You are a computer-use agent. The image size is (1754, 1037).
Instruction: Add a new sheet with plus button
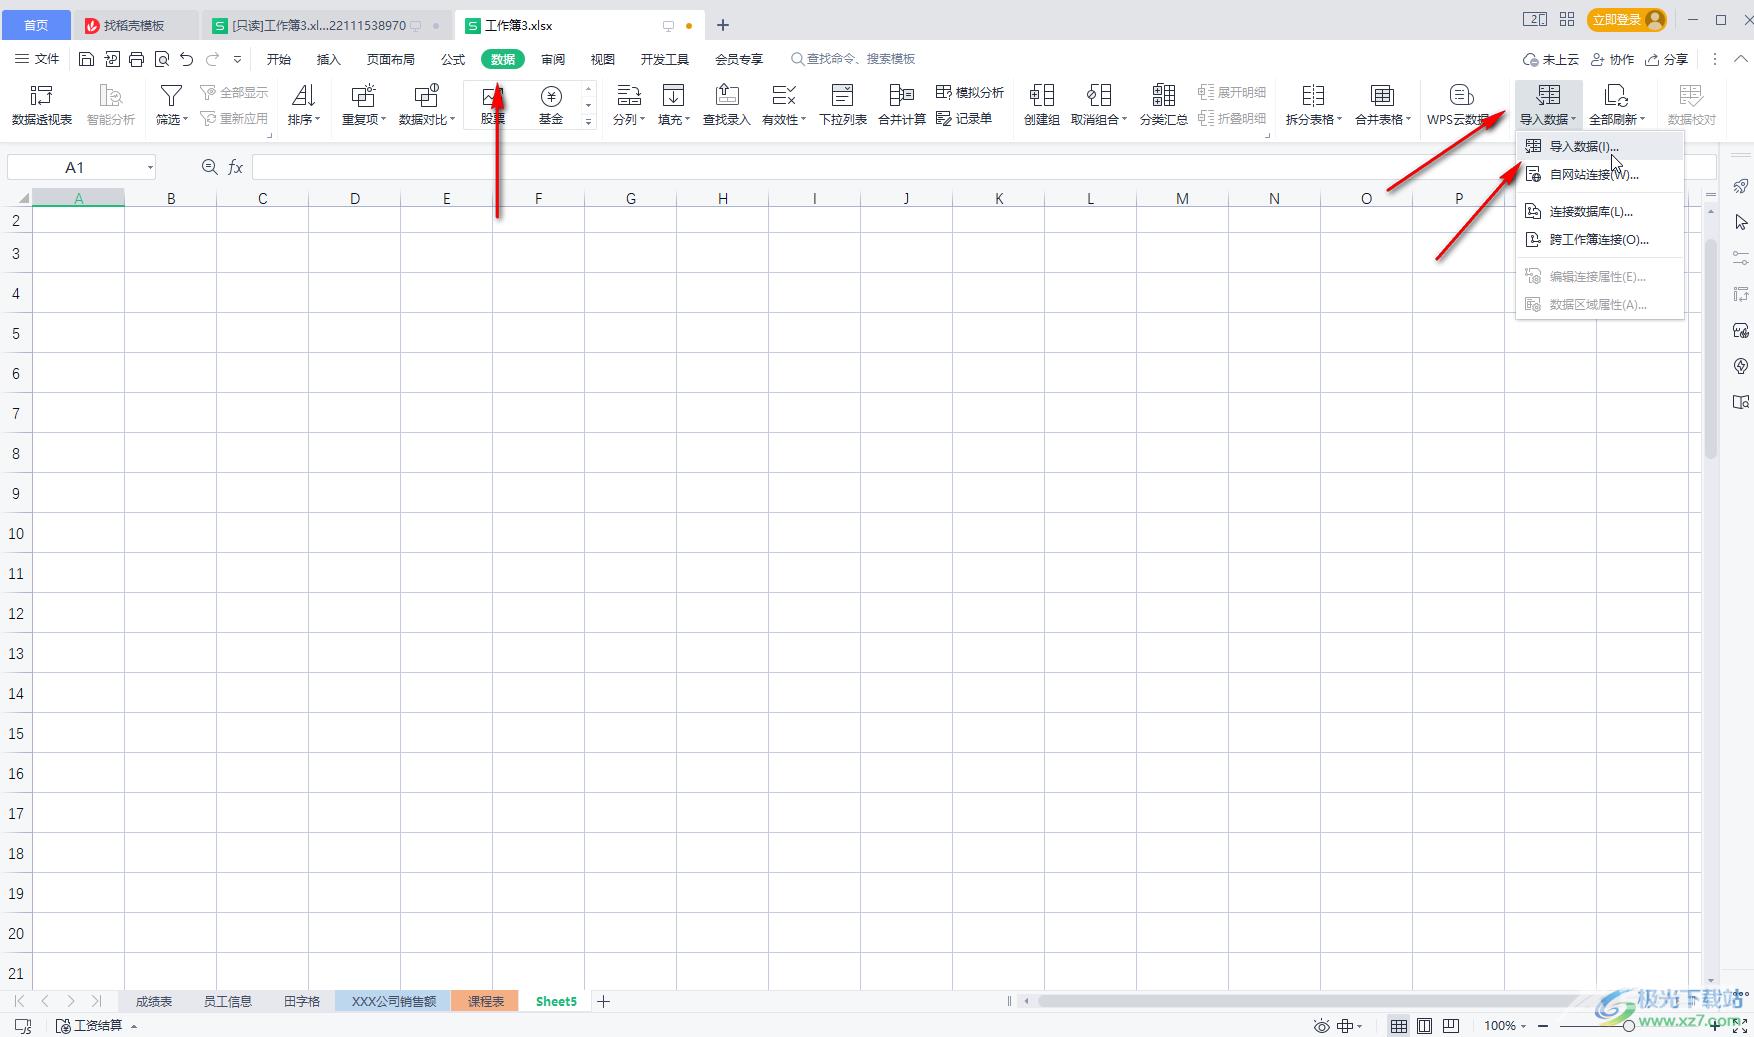[x=603, y=1001]
